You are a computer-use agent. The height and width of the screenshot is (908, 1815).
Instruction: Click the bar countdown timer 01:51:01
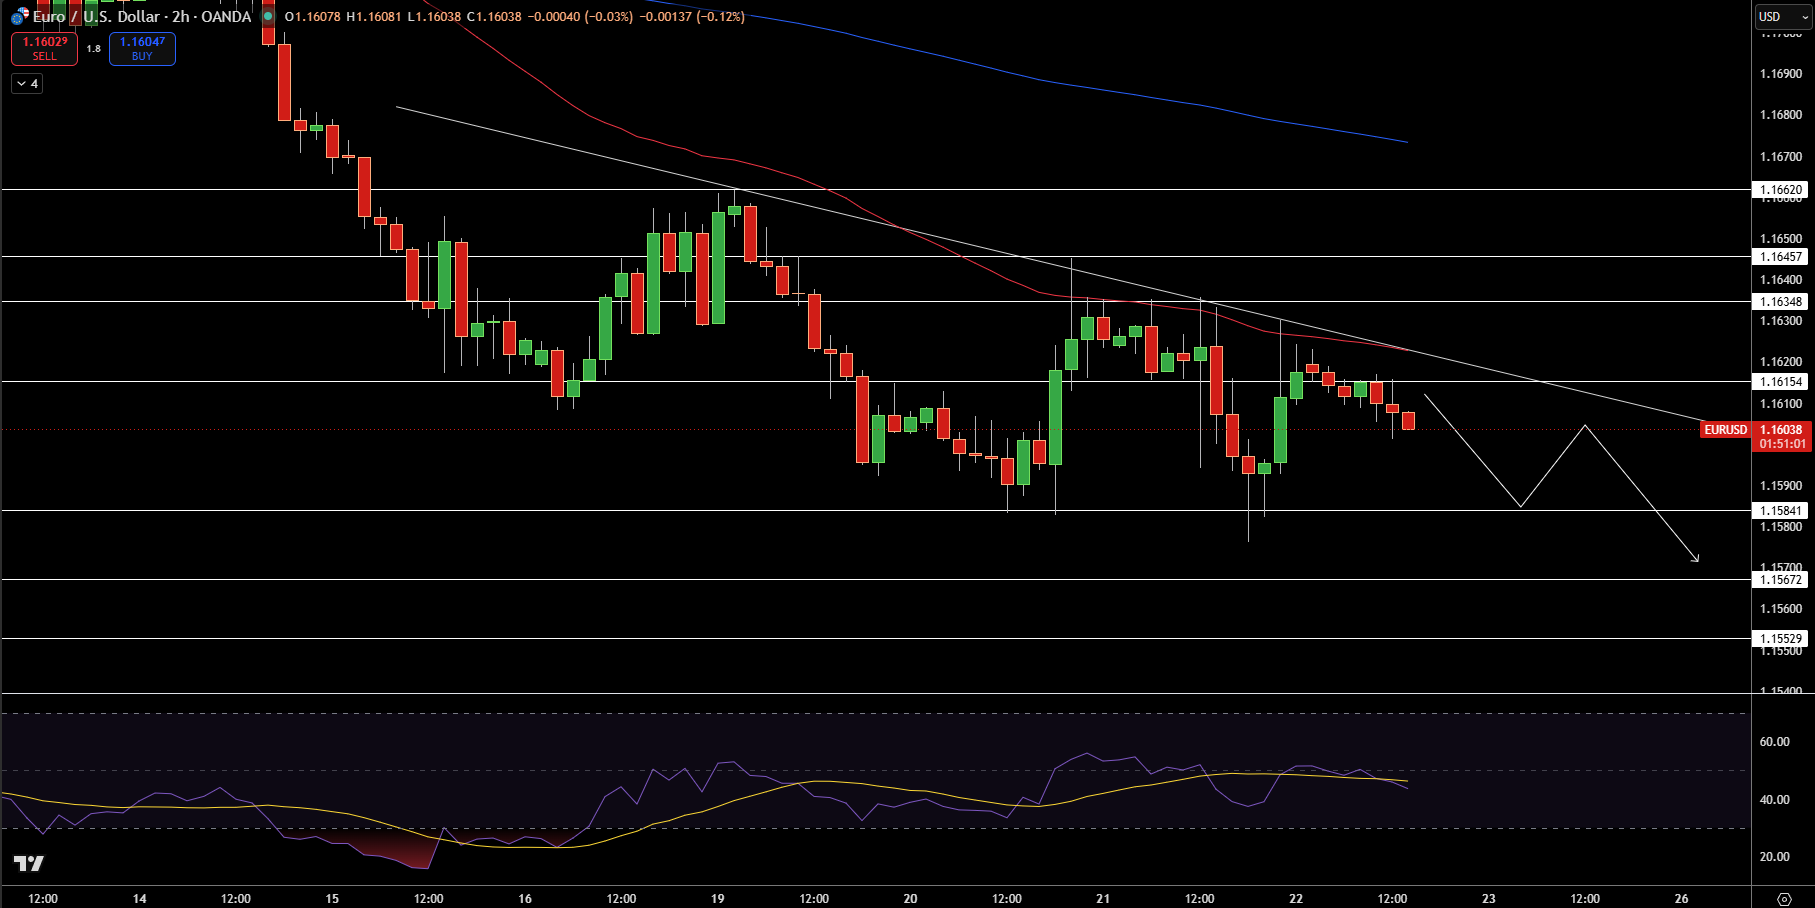[1781, 444]
